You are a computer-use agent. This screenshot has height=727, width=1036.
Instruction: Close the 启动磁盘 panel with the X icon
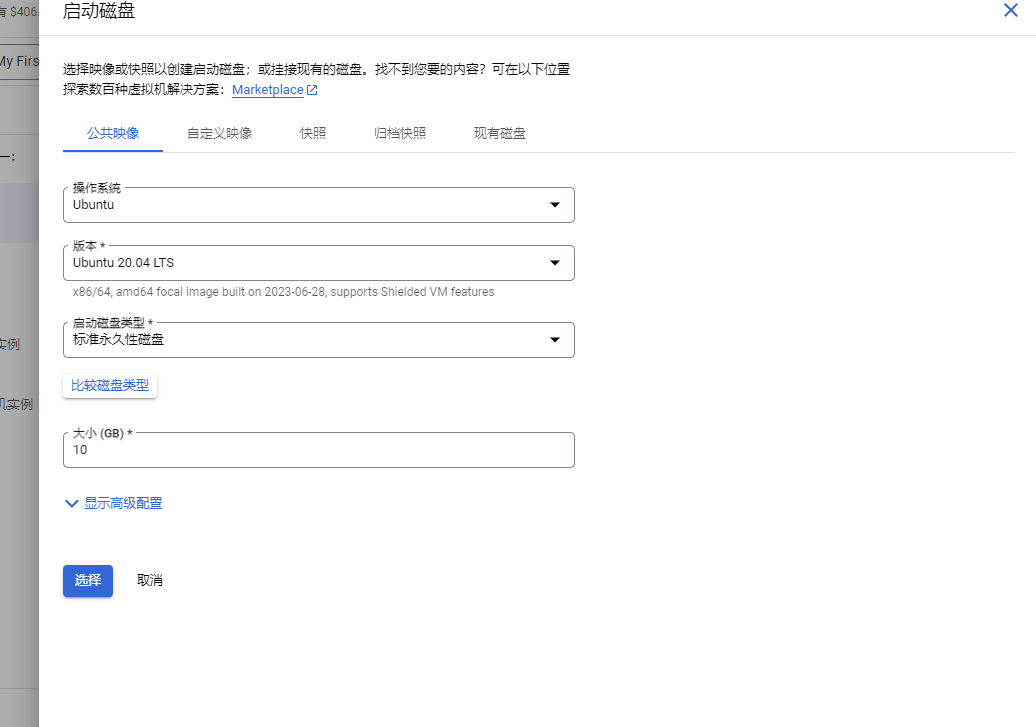click(1010, 11)
